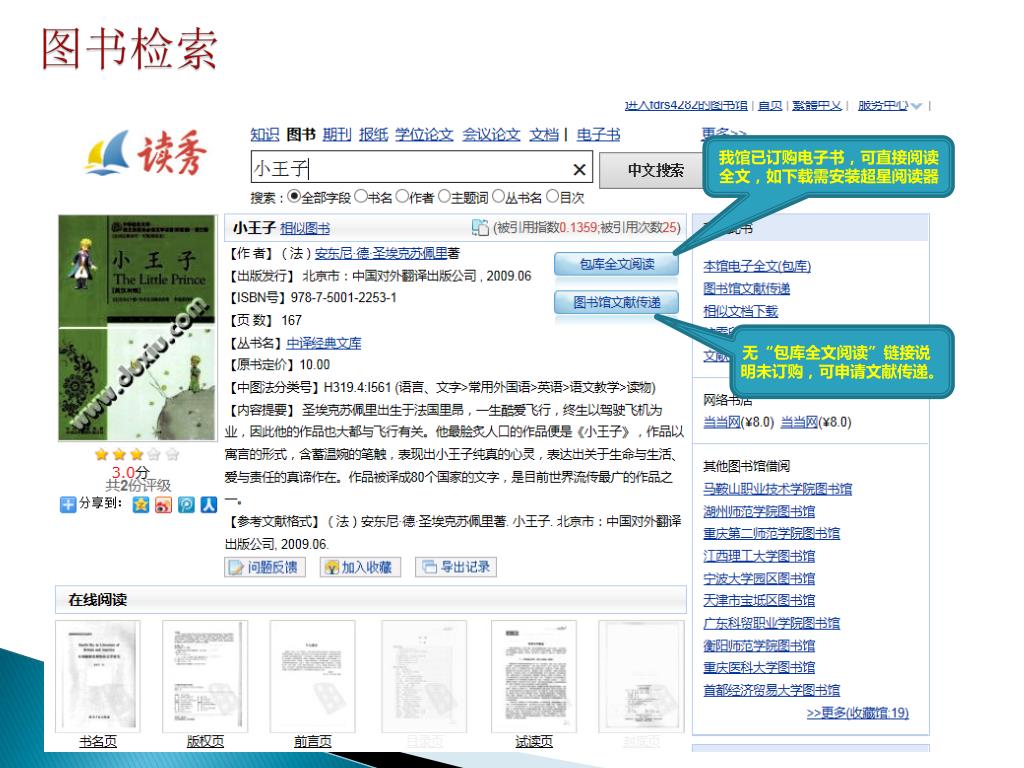Switch to the 会议论文 search tab
Image resolution: width=1024 pixels, height=768 pixels.
(x=491, y=135)
